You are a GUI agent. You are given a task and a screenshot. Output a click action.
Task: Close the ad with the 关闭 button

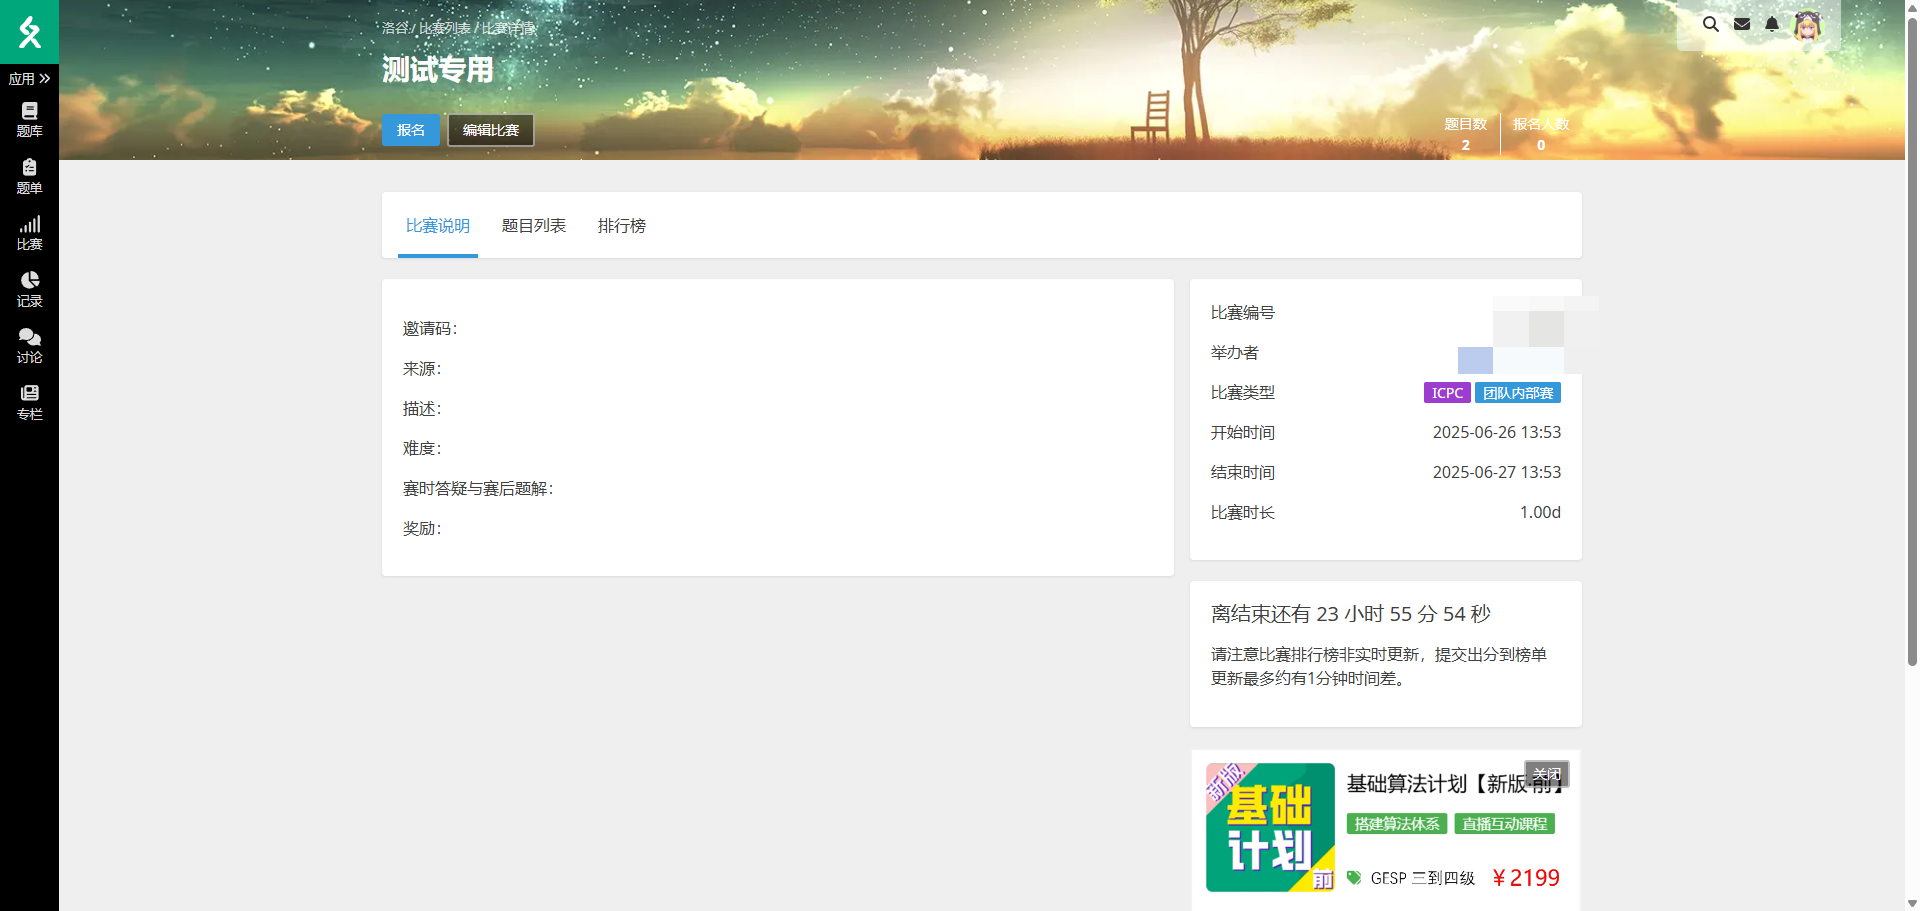[1546, 774]
